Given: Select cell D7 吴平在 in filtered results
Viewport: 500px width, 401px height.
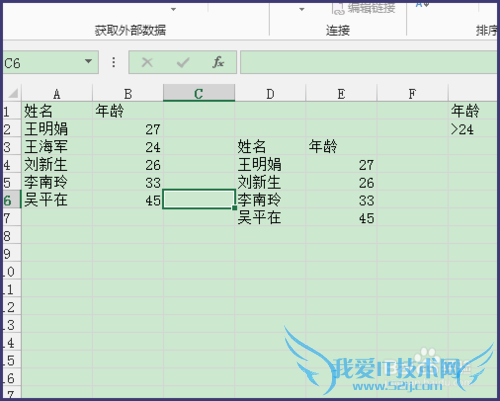Looking at the screenshot, I should pyautogui.click(x=270, y=218).
